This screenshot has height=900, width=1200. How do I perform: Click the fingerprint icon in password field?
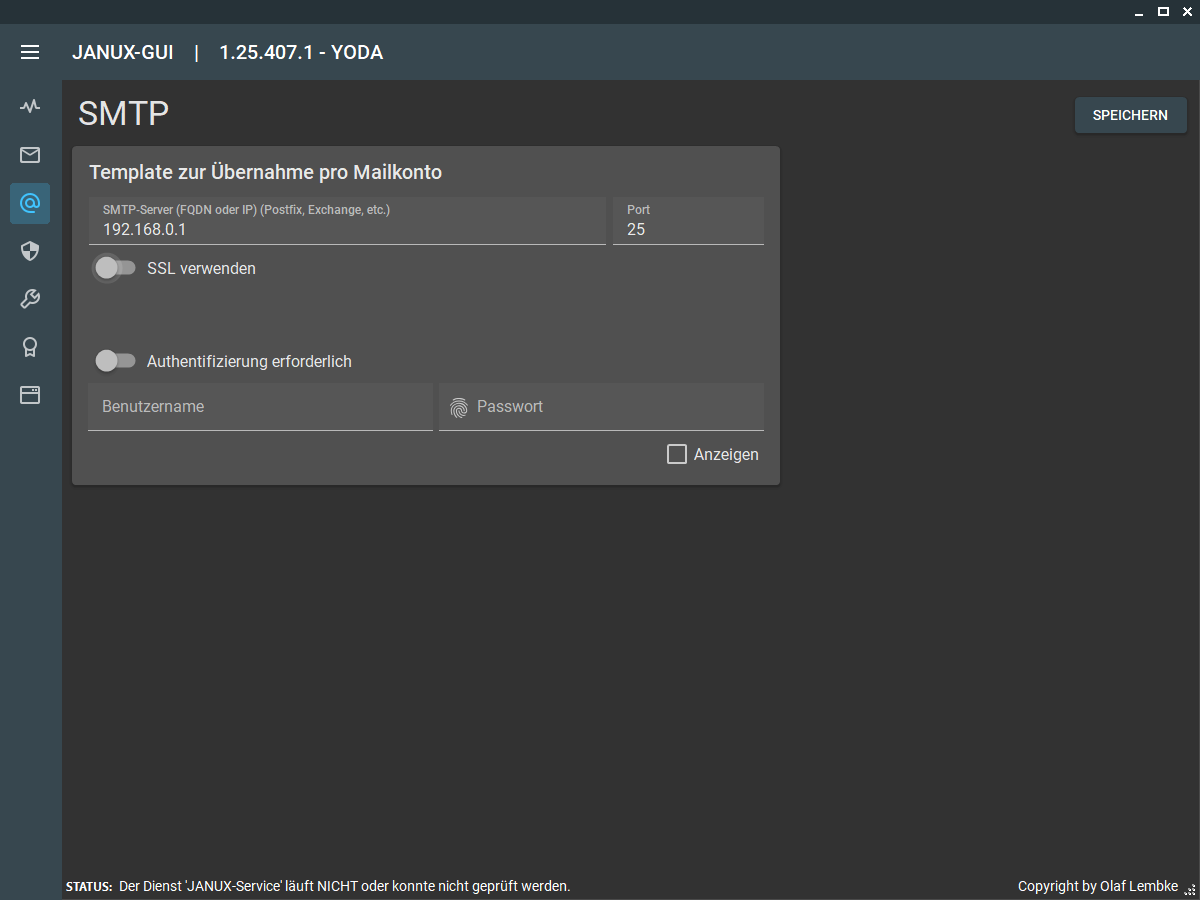click(x=459, y=408)
